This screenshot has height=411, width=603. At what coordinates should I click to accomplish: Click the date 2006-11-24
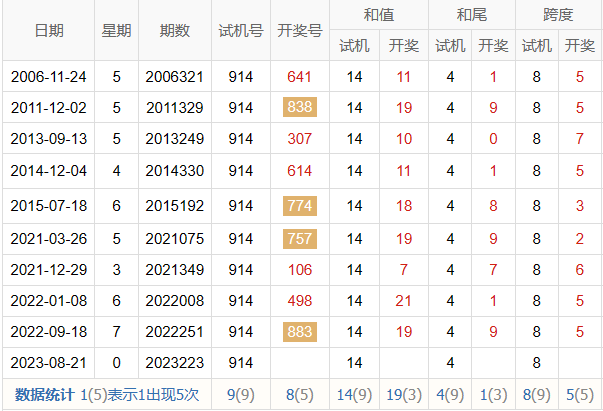click(48, 76)
